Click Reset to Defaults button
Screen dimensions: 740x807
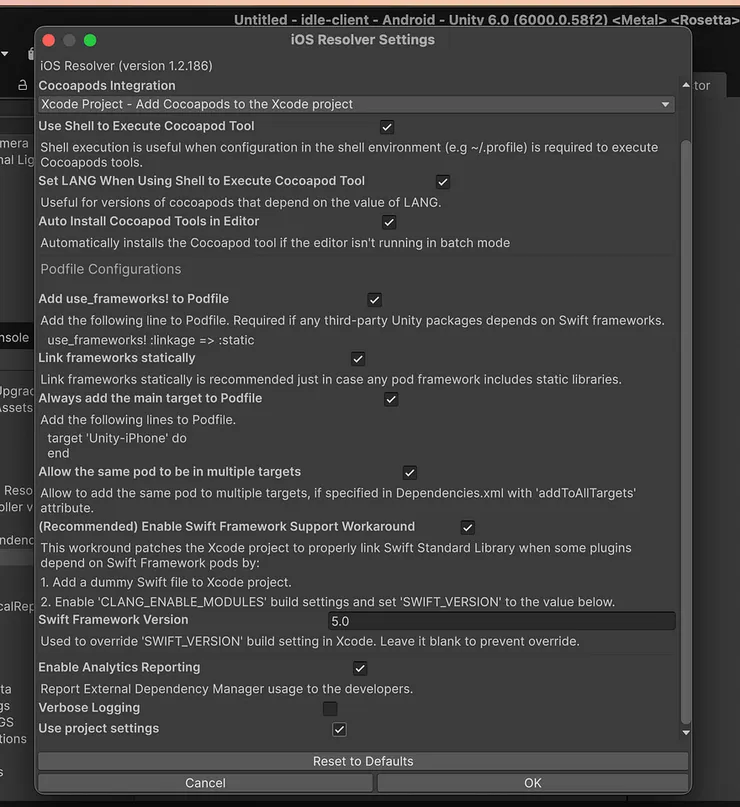click(x=363, y=761)
